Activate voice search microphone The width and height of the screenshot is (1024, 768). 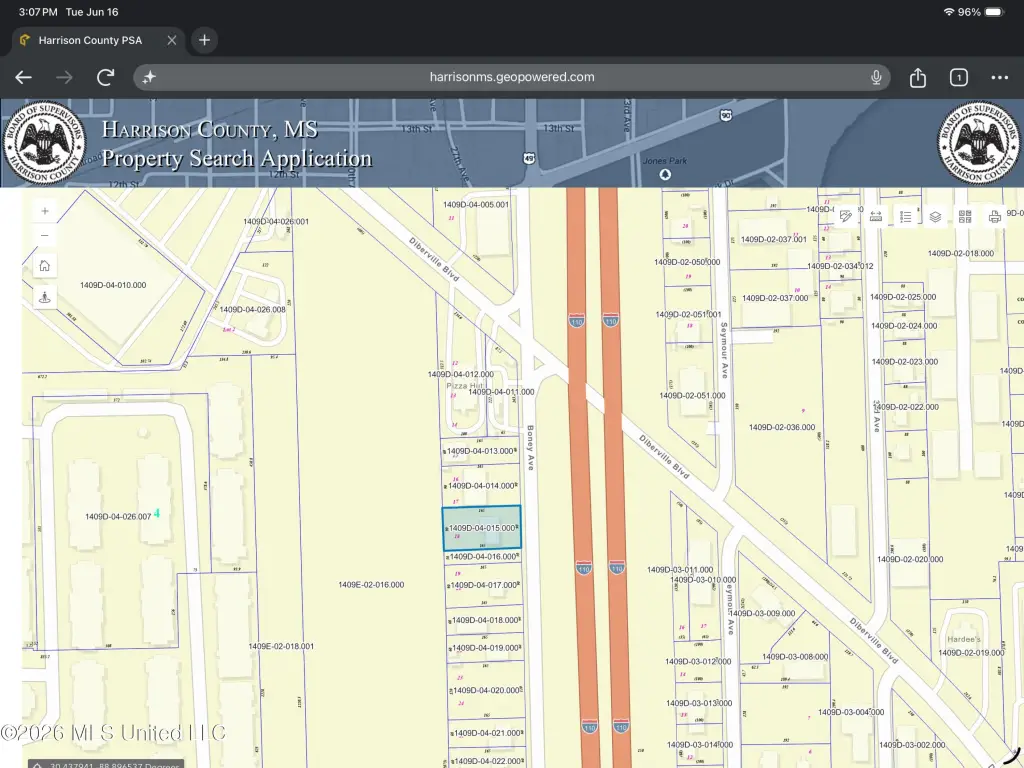click(x=876, y=77)
